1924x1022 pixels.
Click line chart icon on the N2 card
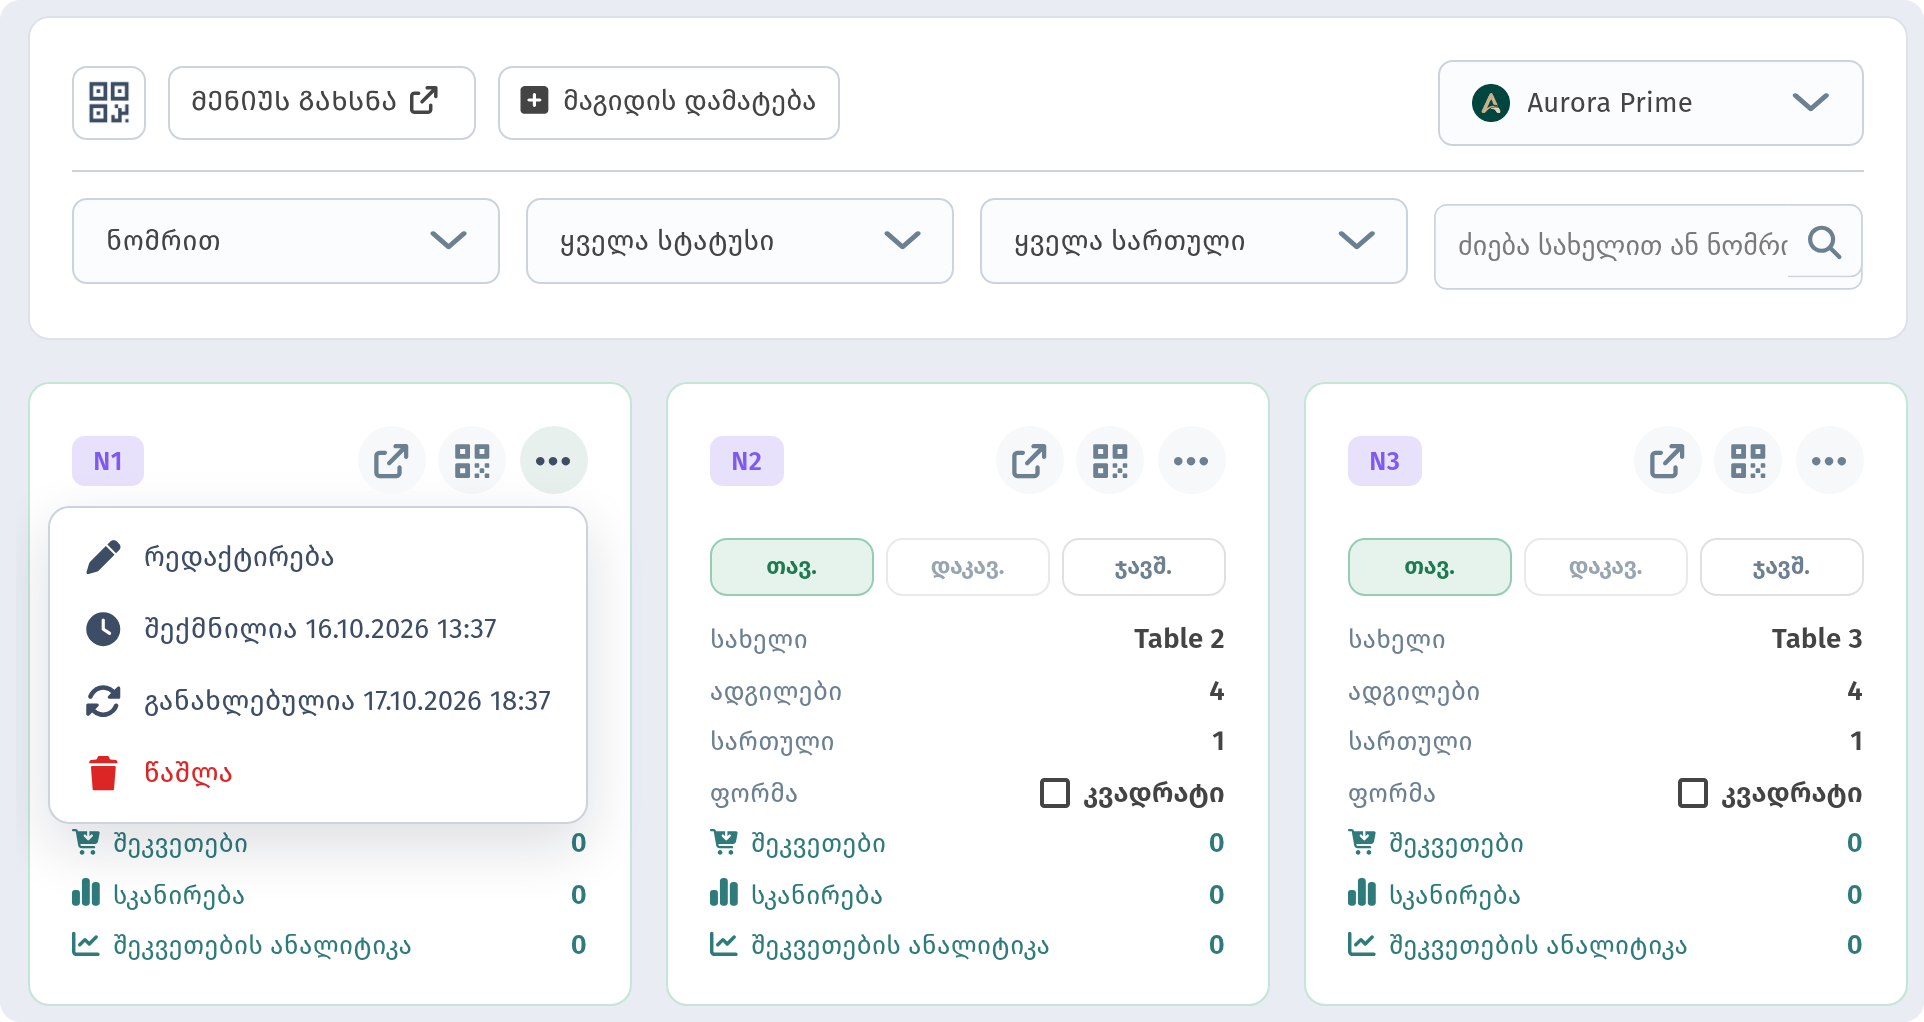click(724, 944)
